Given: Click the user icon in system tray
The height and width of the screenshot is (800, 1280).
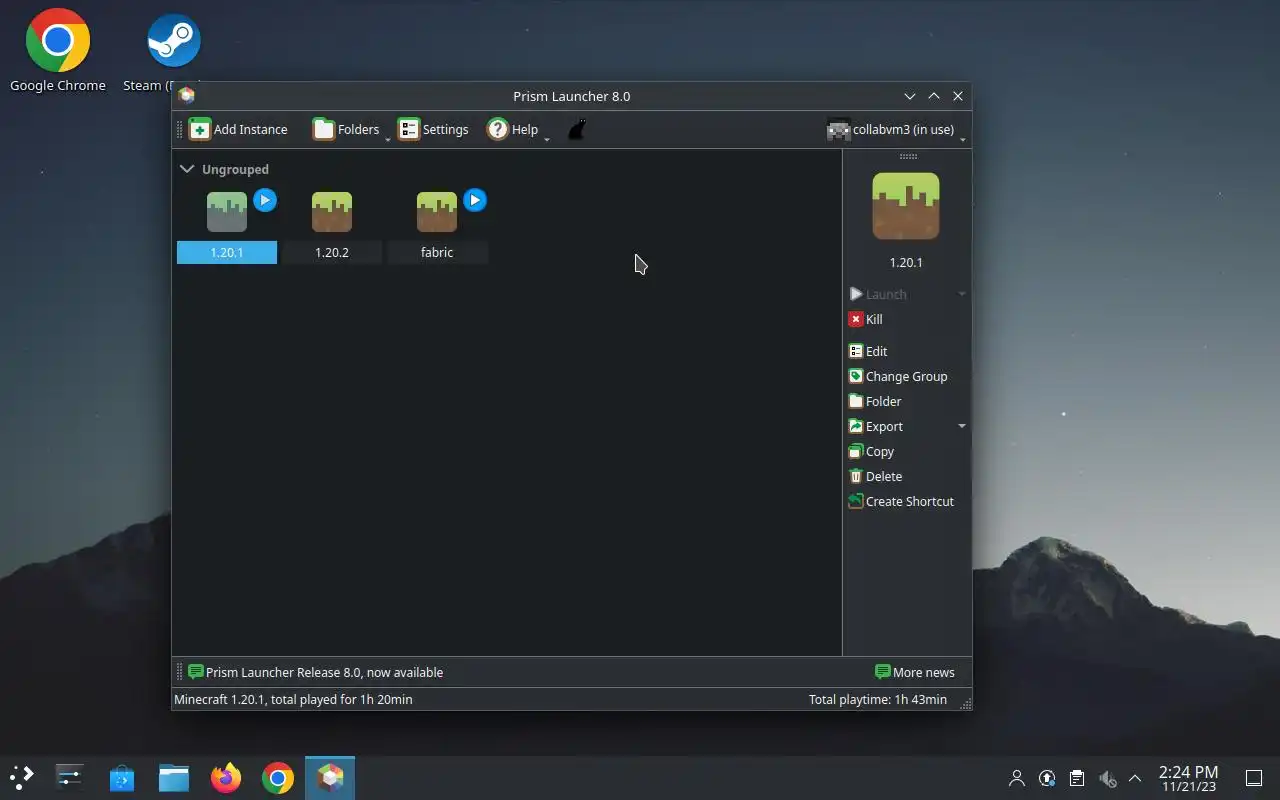Looking at the screenshot, I should tap(1017, 778).
